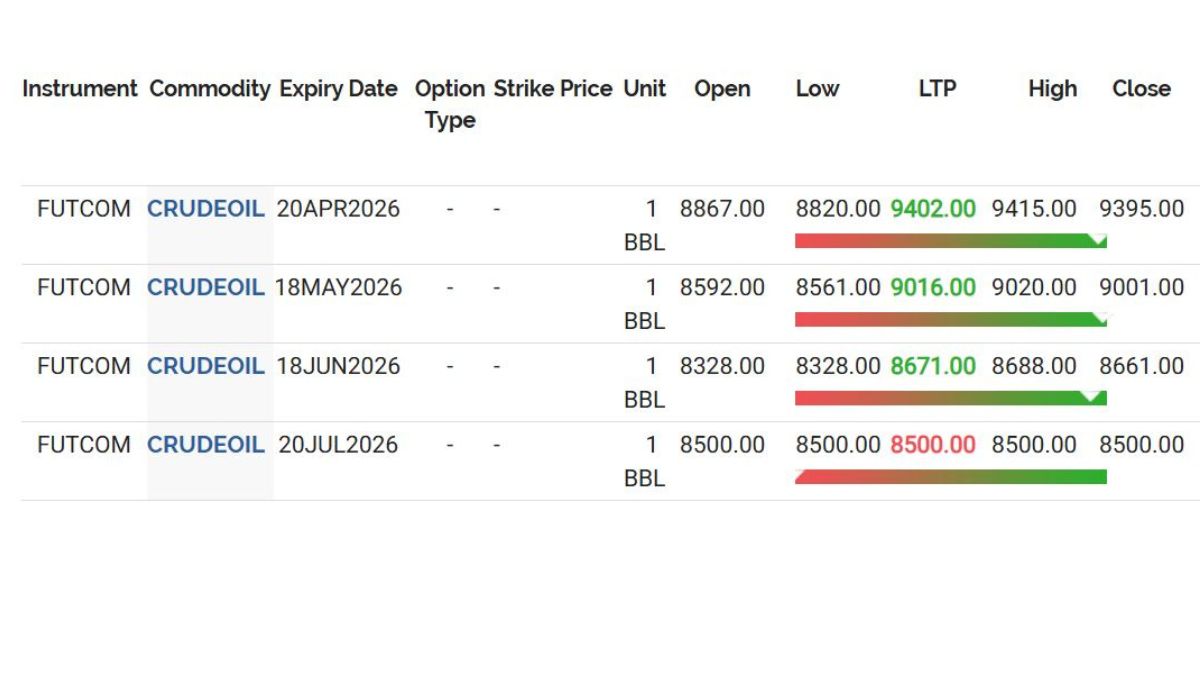Viewport: 1200px width, 675px height.
Task: Sort by the Commodity column header
Action: click(x=209, y=89)
